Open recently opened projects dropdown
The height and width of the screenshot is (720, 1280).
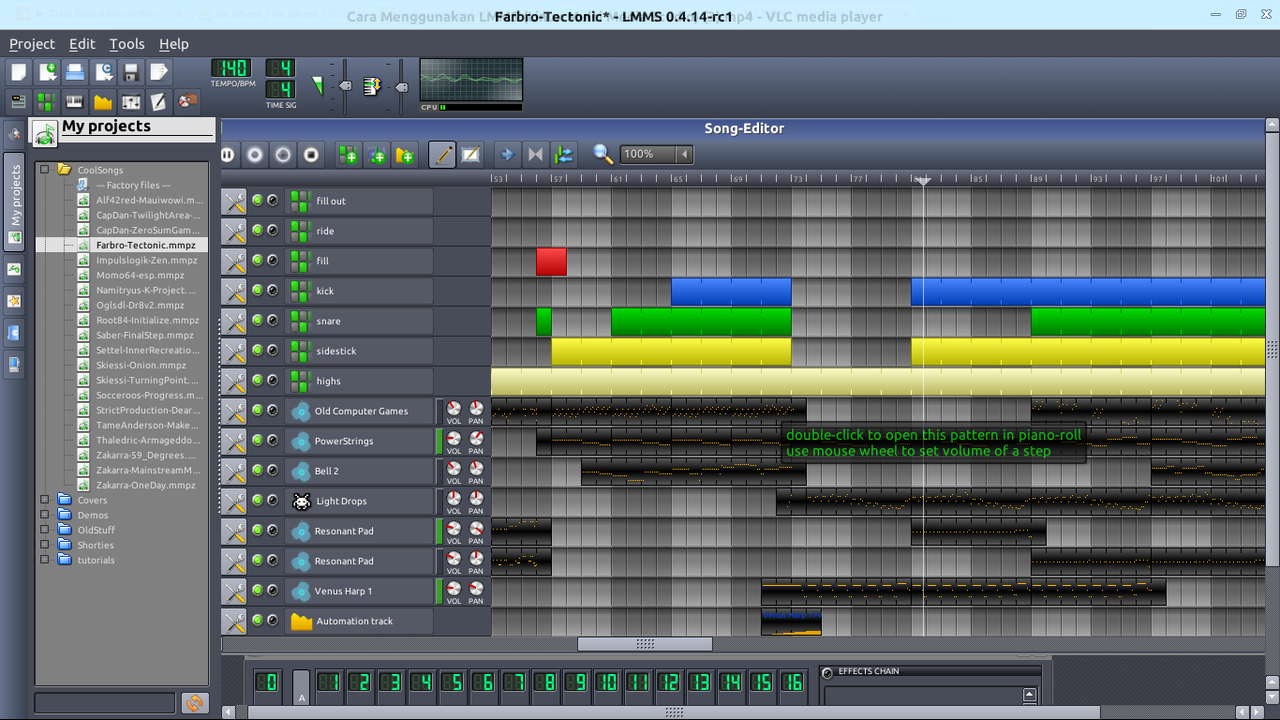click(x=103, y=72)
